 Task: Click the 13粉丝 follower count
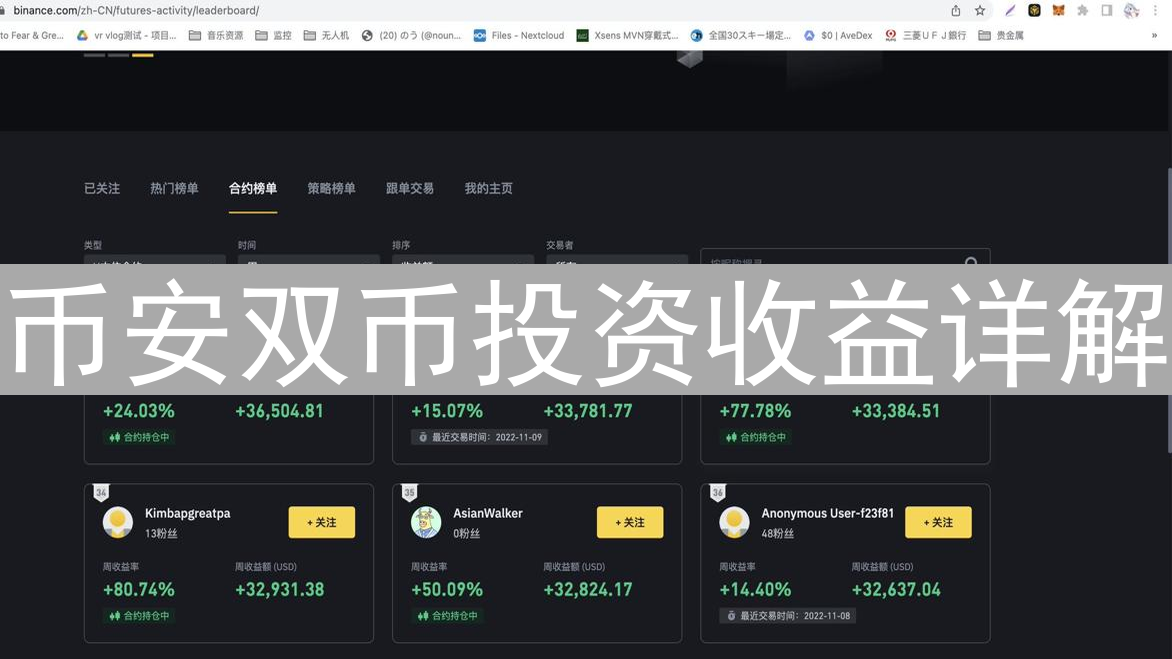161,533
